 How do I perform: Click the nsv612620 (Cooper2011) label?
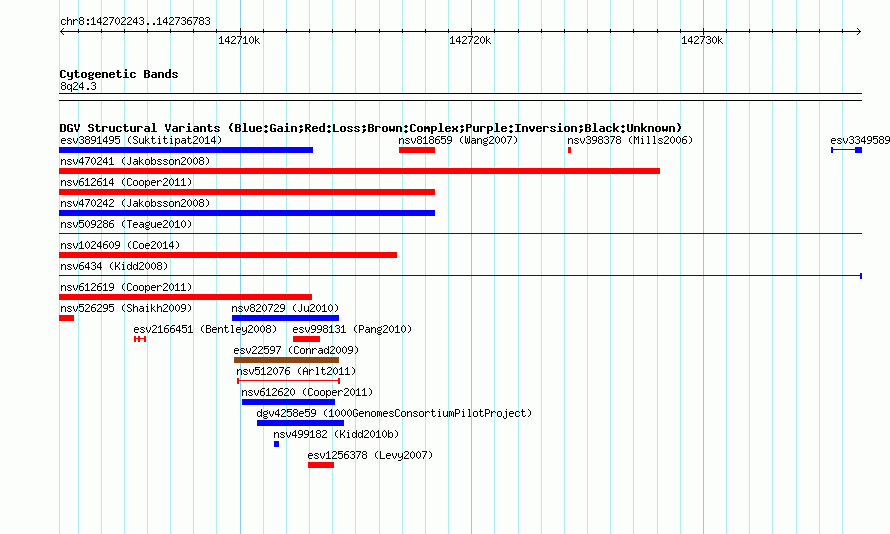click(x=307, y=392)
